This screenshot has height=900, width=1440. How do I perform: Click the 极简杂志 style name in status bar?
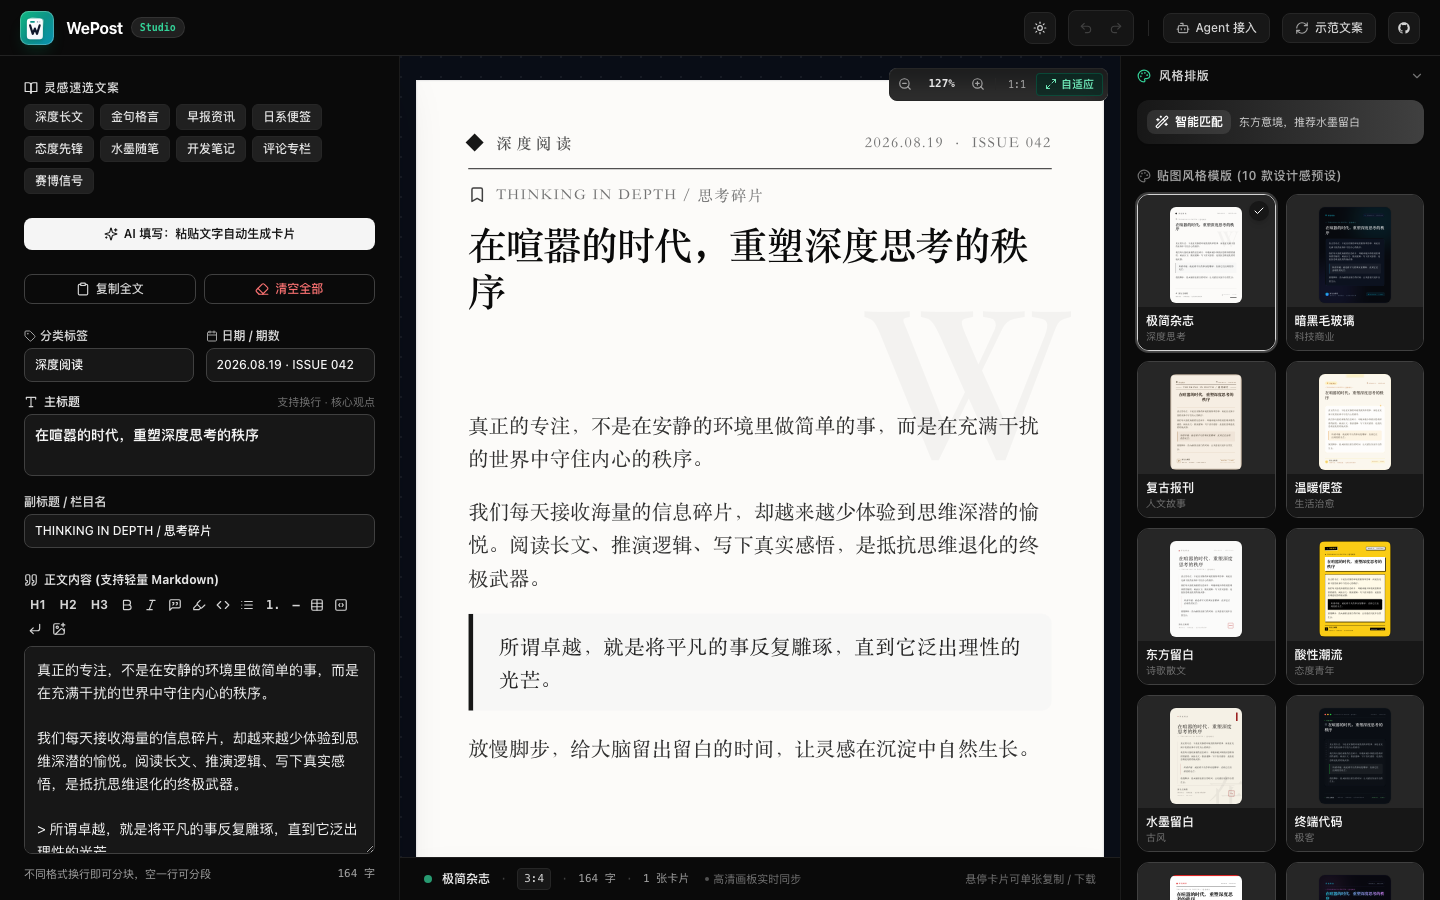coord(465,879)
